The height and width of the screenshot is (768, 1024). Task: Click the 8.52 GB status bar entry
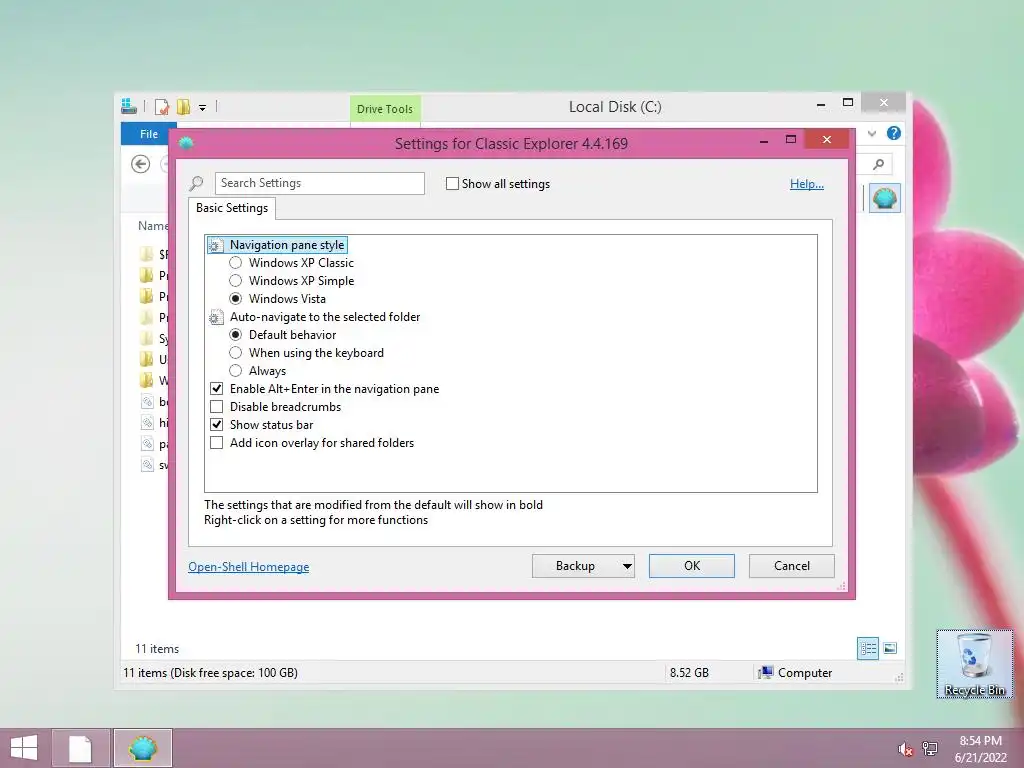point(689,673)
